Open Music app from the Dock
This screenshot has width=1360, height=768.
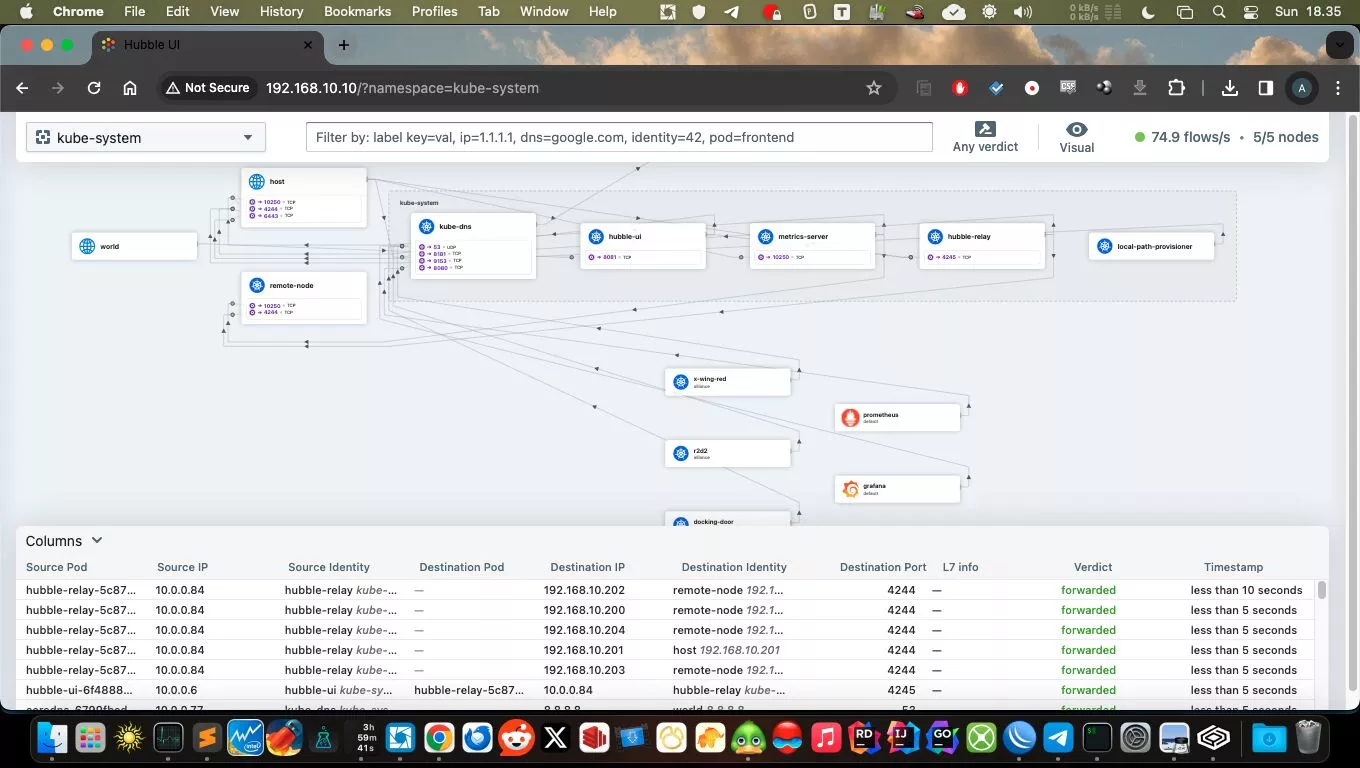pos(825,739)
